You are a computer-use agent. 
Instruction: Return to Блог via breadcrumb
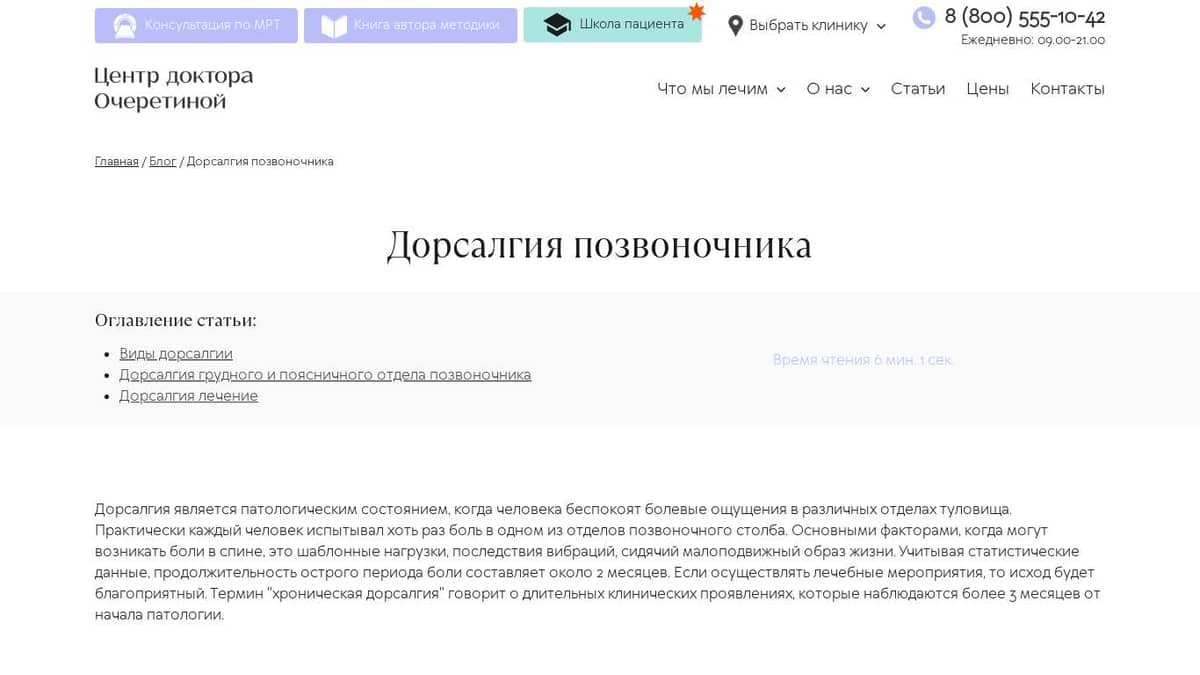click(x=162, y=162)
